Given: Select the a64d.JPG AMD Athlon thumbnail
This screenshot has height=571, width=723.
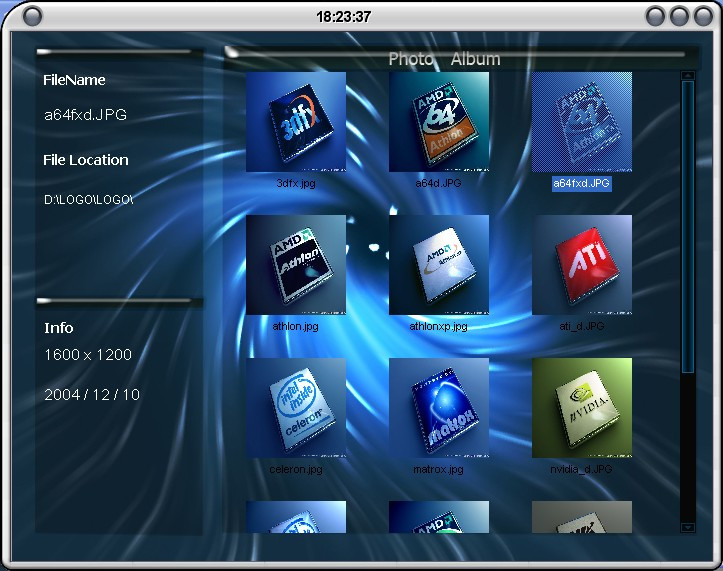Looking at the screenshot, I should (439, 122).
